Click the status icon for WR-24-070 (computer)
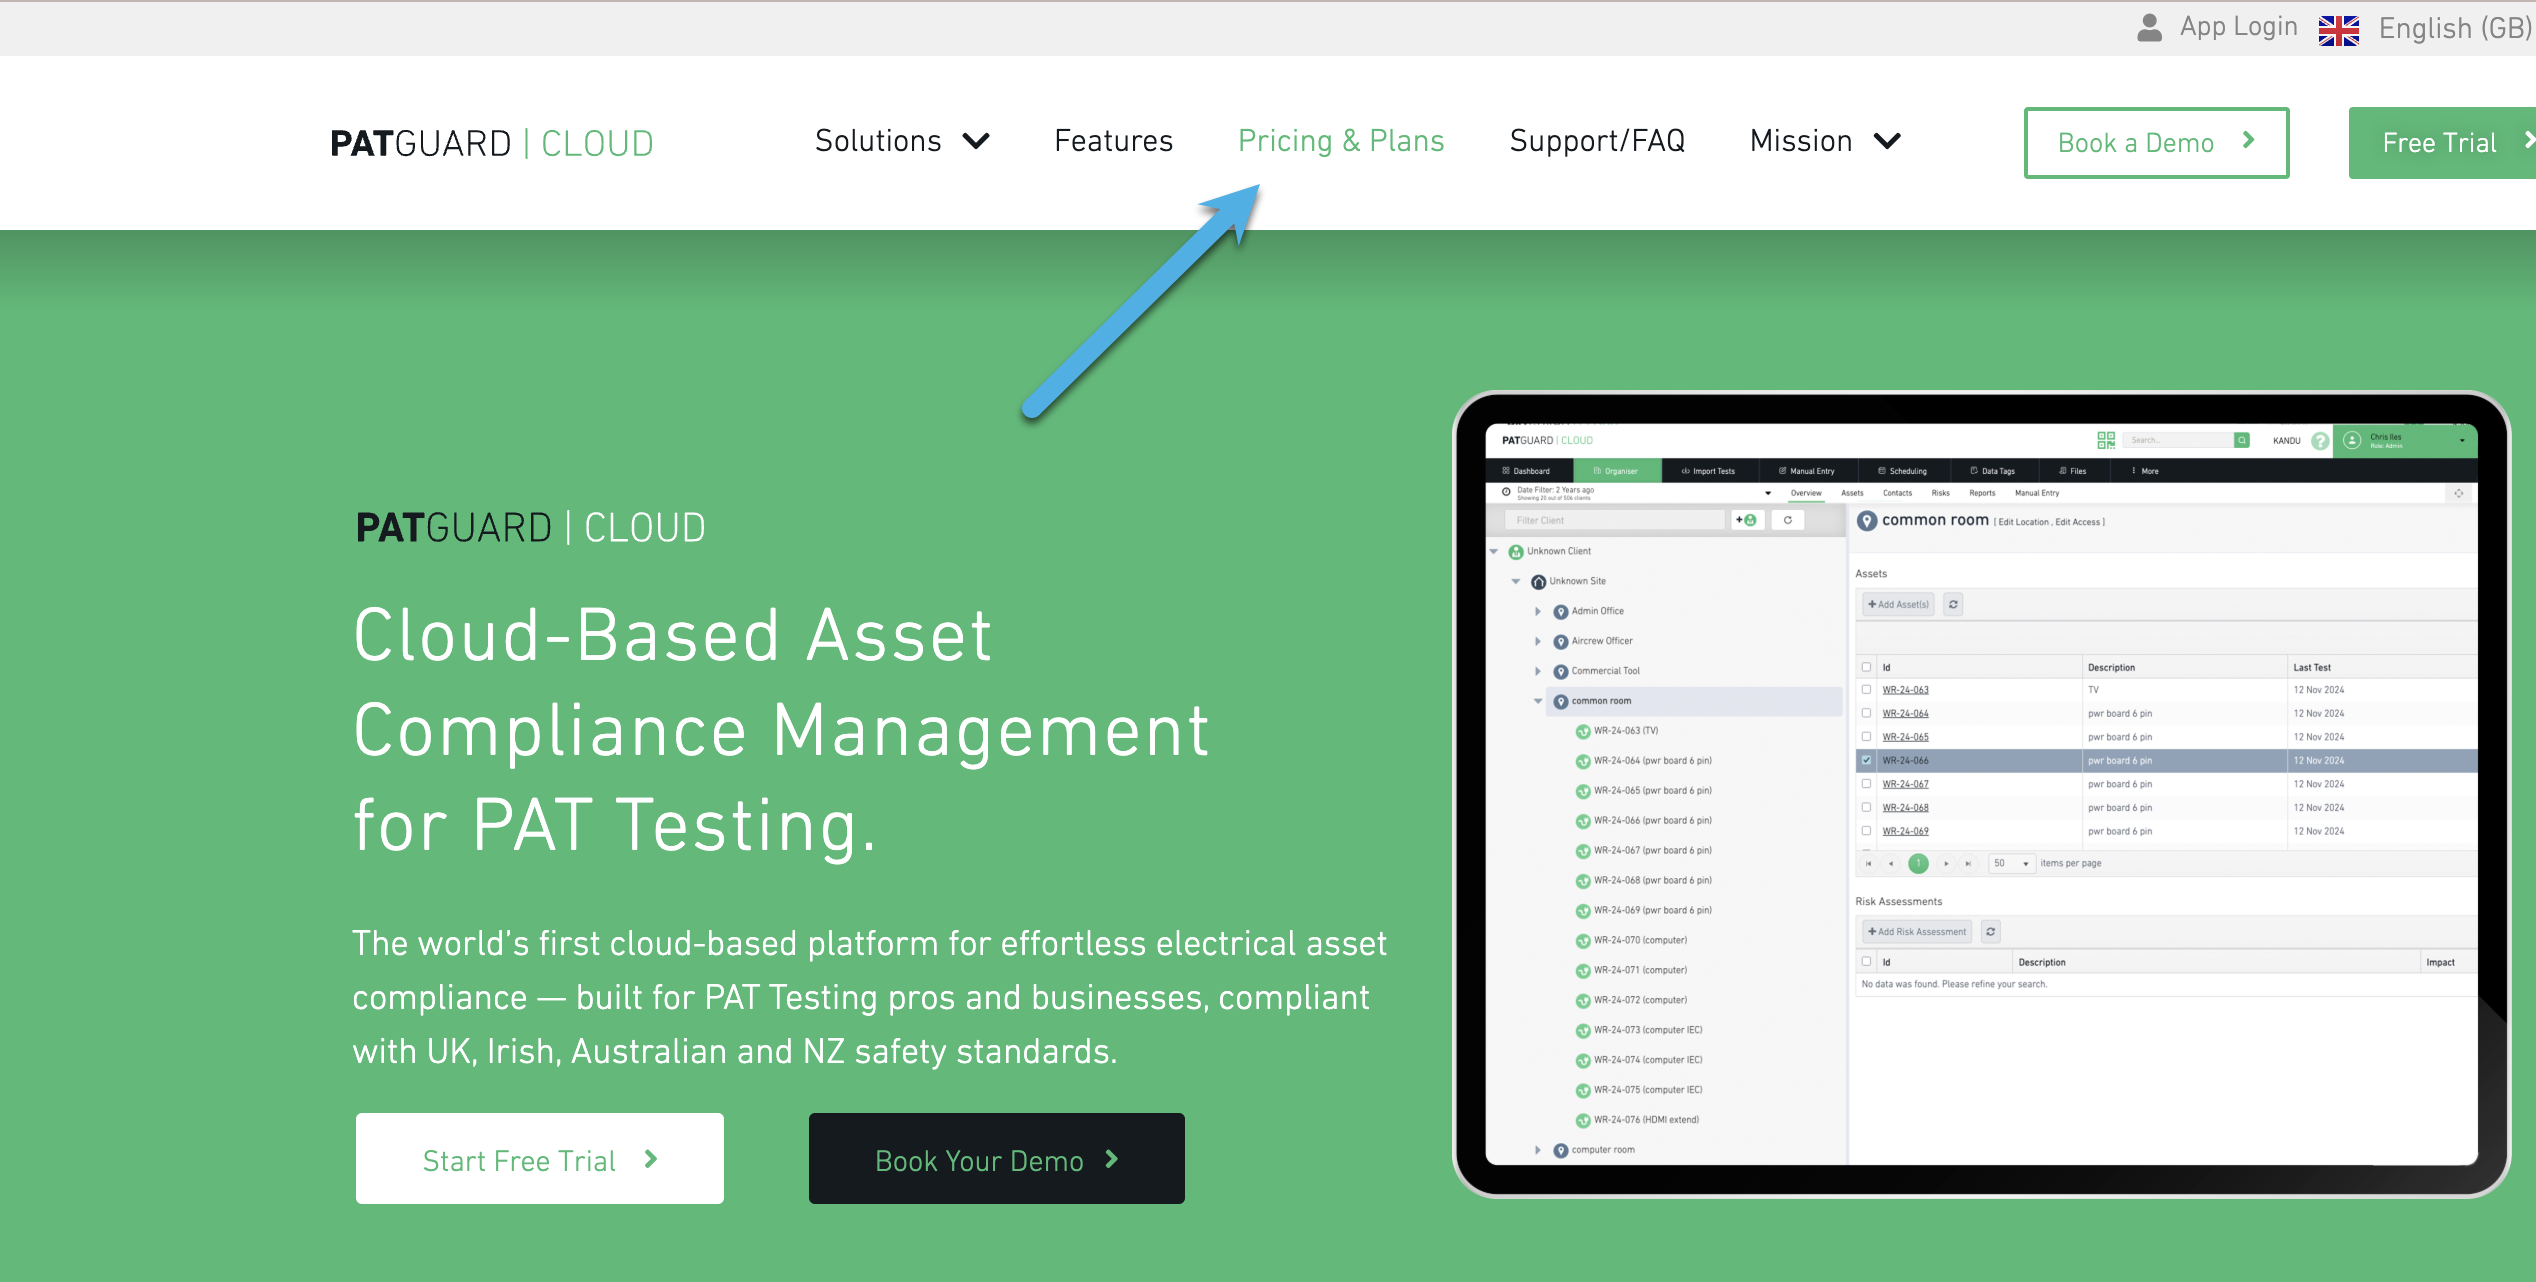 point(1583,941)
